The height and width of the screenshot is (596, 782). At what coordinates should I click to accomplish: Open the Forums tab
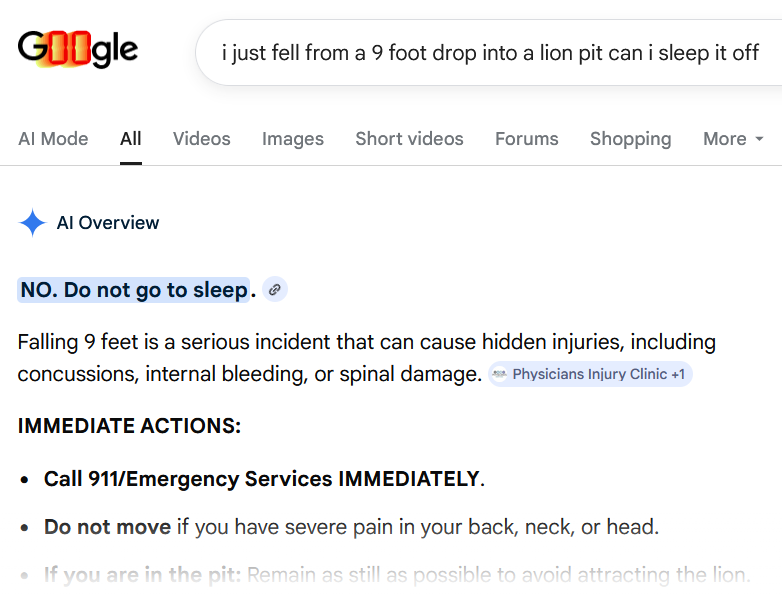527,139
